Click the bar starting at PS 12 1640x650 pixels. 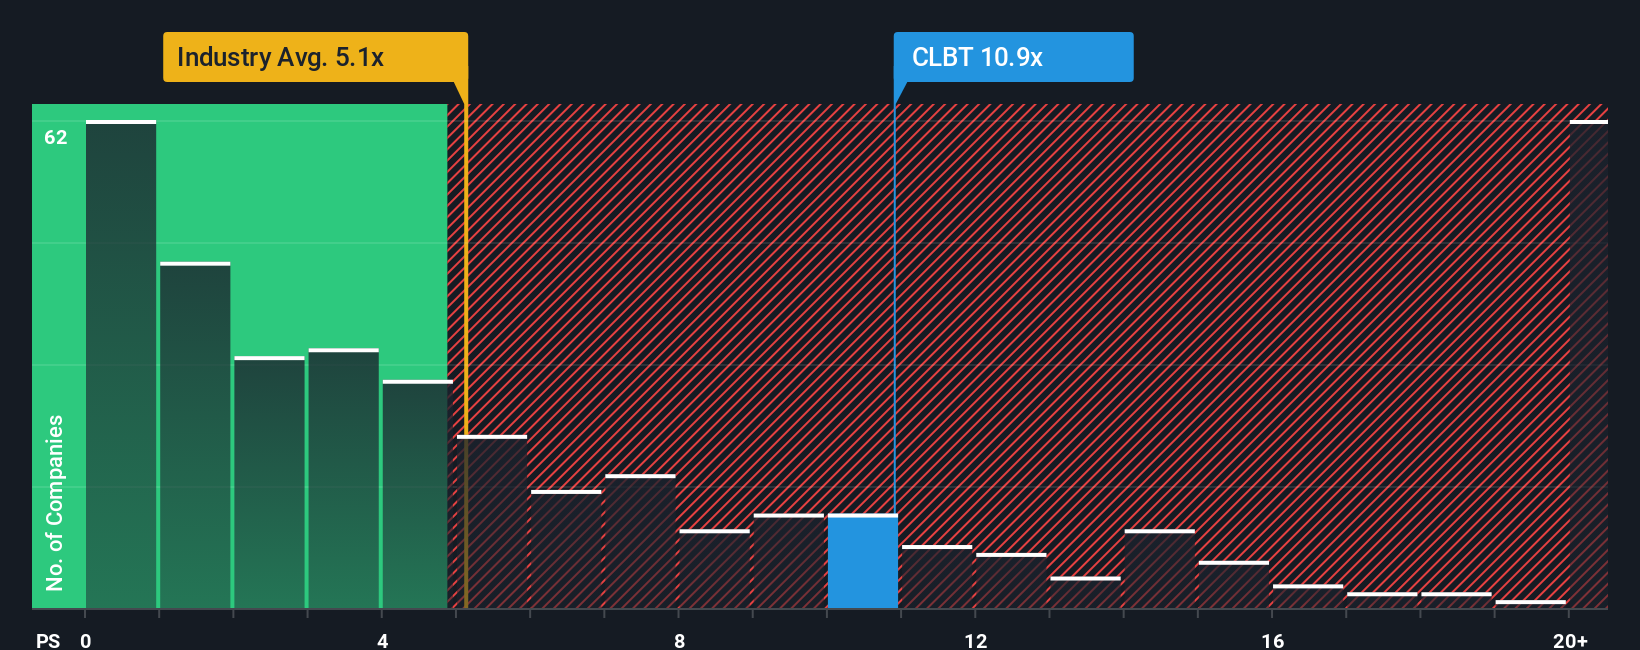click(1011, 581)
